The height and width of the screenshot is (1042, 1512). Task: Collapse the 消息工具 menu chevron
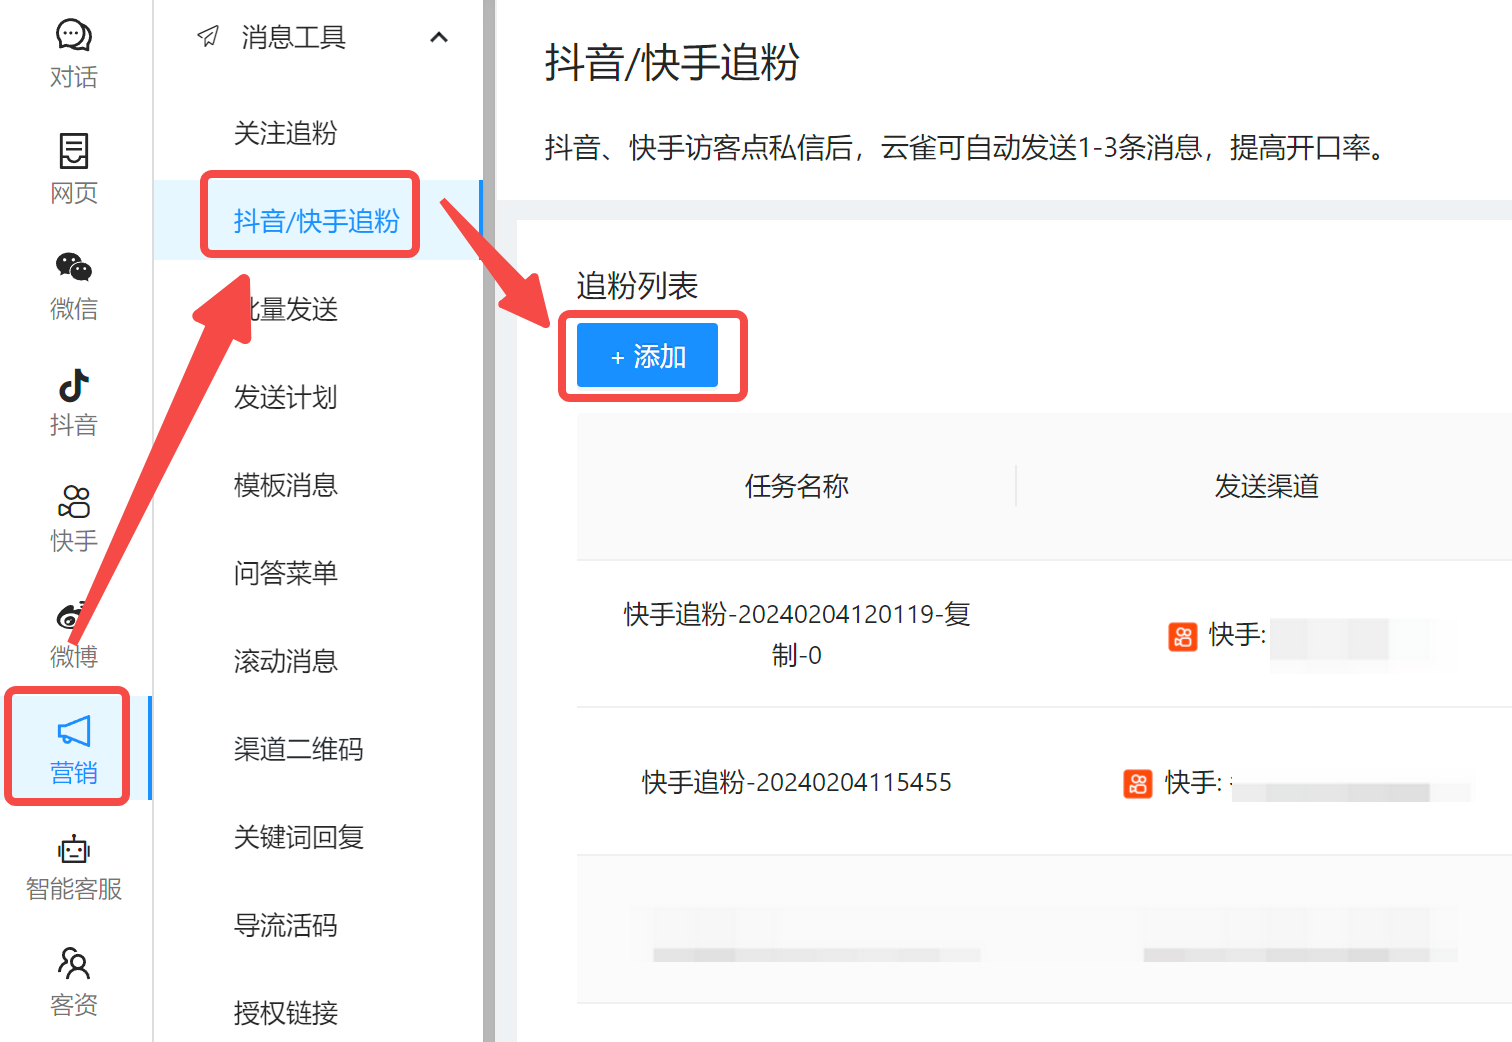[438, 38]
